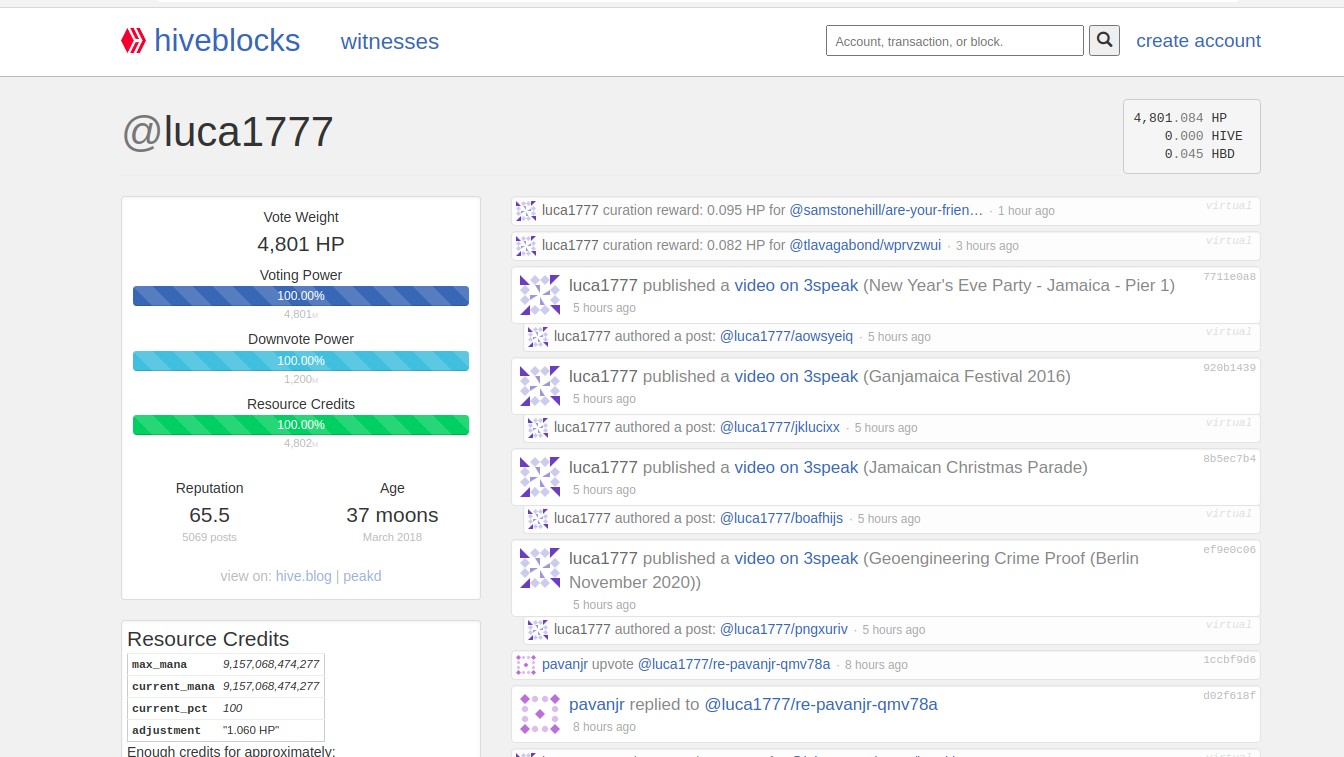
Task: Click avatar on Geoengineering Crime Proof entry
Action: pos(540,568)
